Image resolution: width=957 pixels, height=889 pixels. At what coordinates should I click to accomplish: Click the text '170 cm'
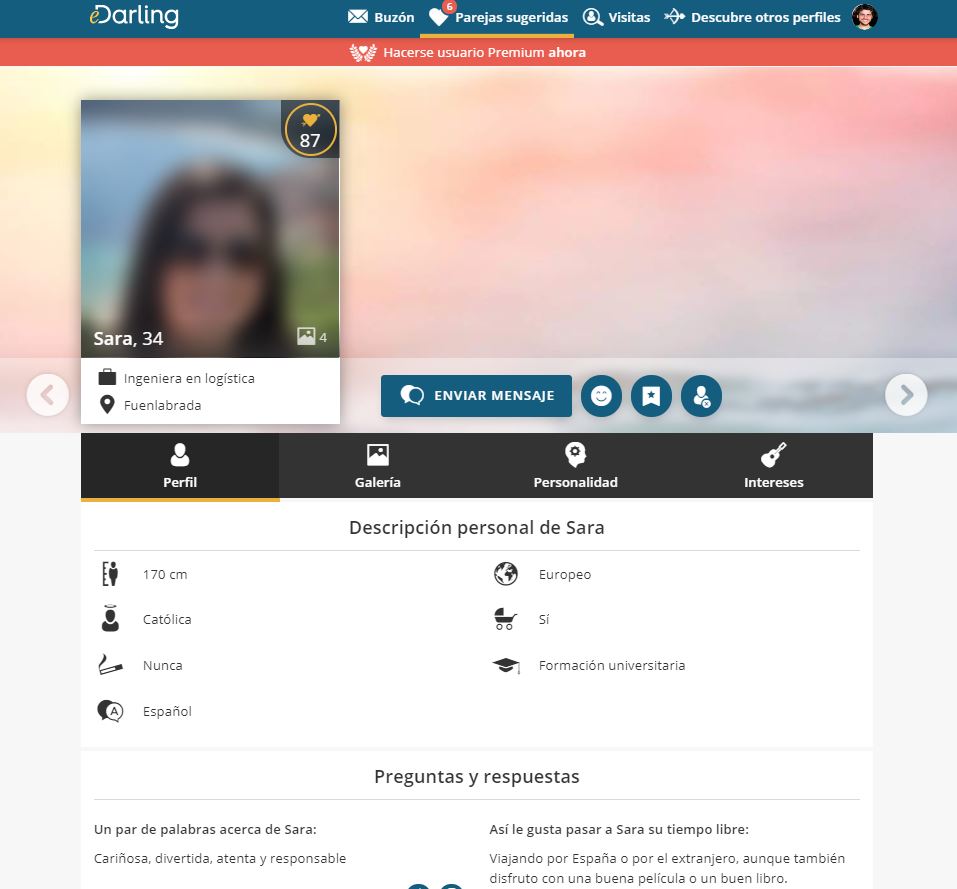pos(165,575)
